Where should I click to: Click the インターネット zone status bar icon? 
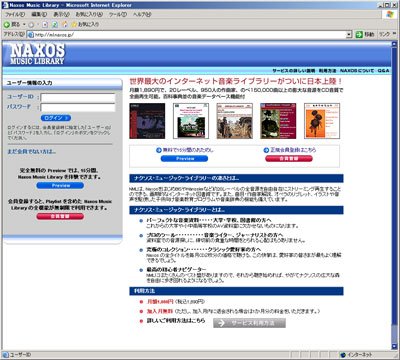pos(343,355)
